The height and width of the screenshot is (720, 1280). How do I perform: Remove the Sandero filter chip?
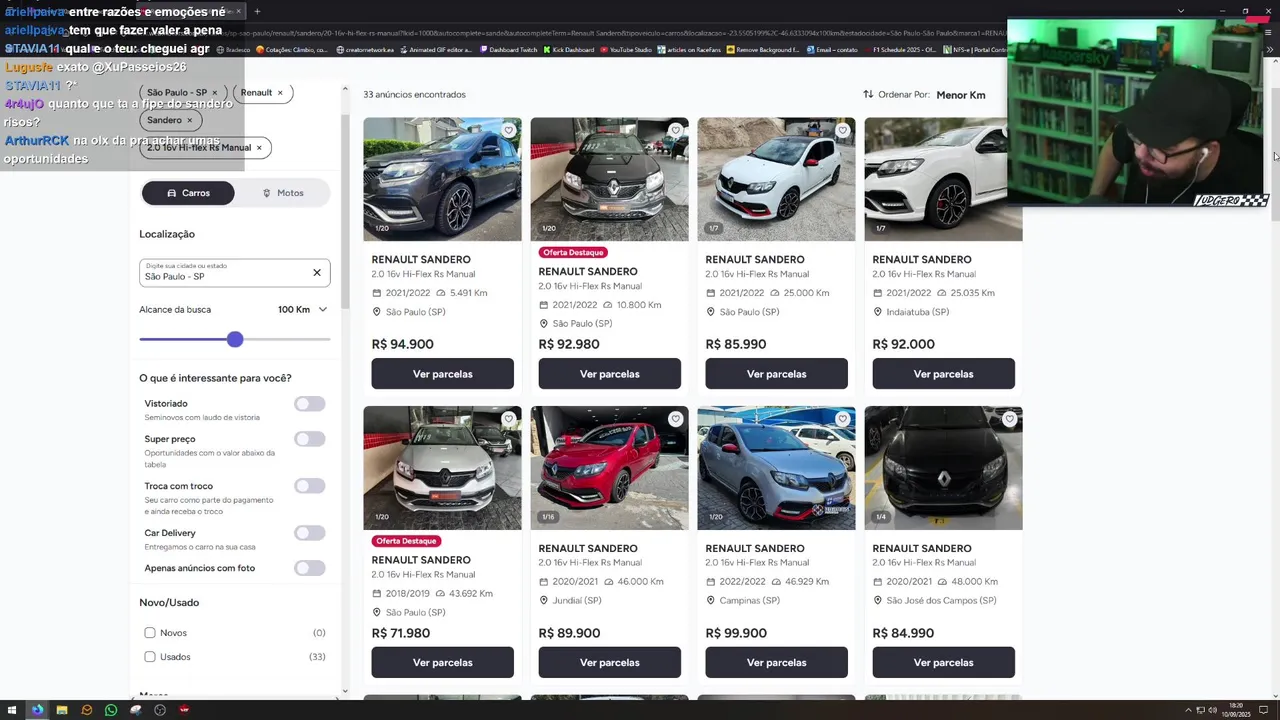pyautogui.click(x=189, y=120)
